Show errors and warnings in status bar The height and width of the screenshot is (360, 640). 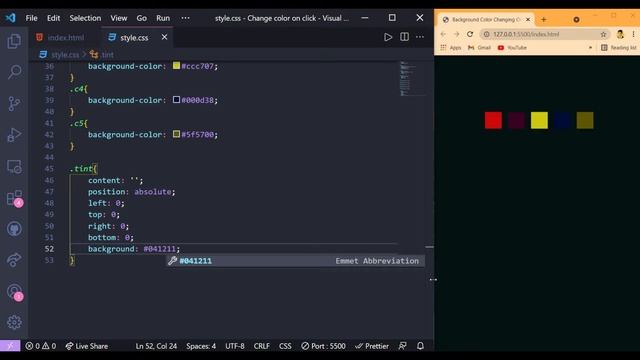tap(40, 346)
